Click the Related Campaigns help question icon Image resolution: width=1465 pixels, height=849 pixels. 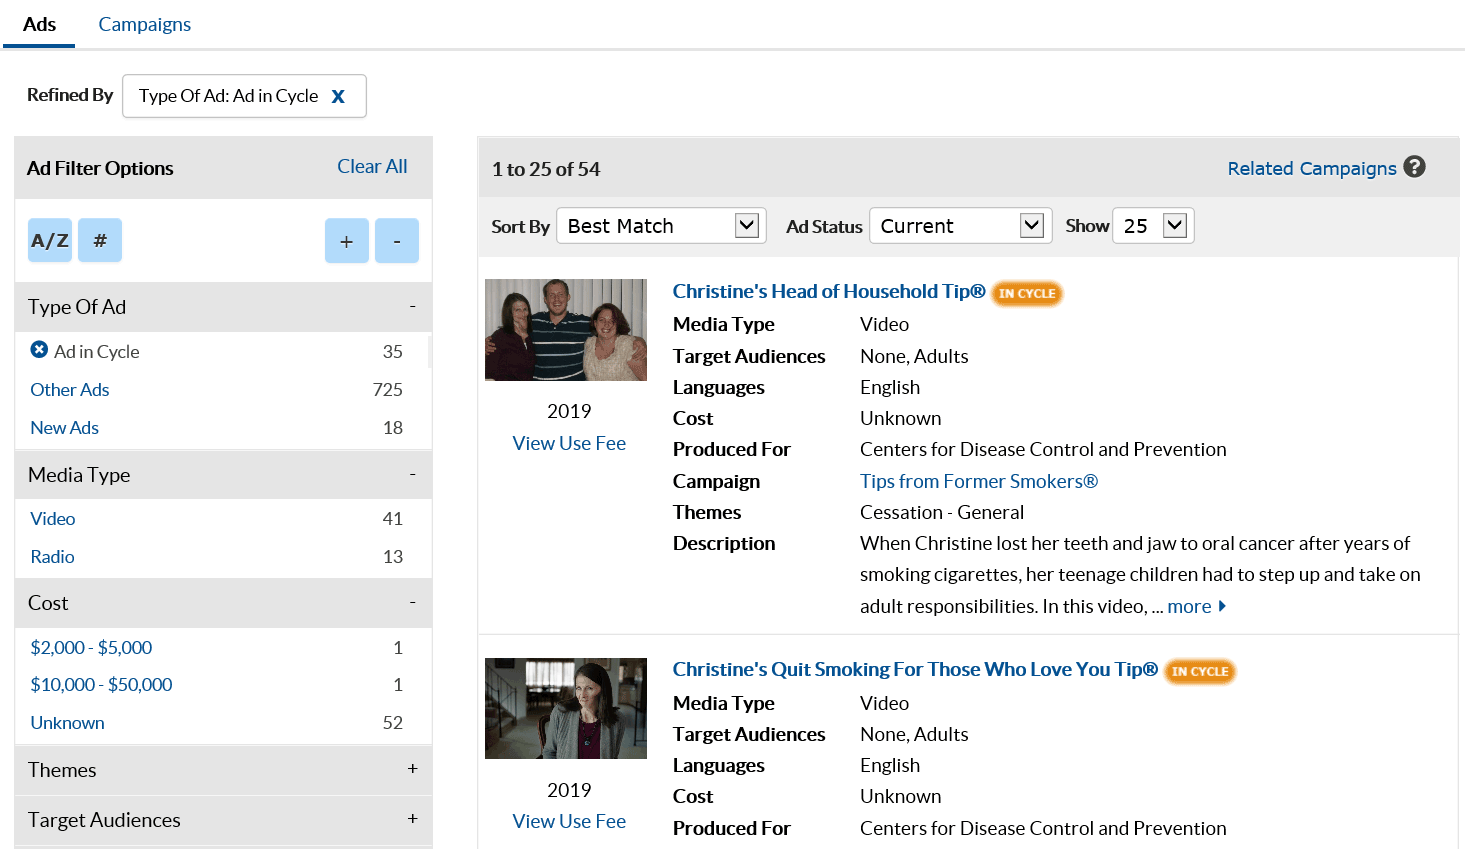[x=1414, y=167]
